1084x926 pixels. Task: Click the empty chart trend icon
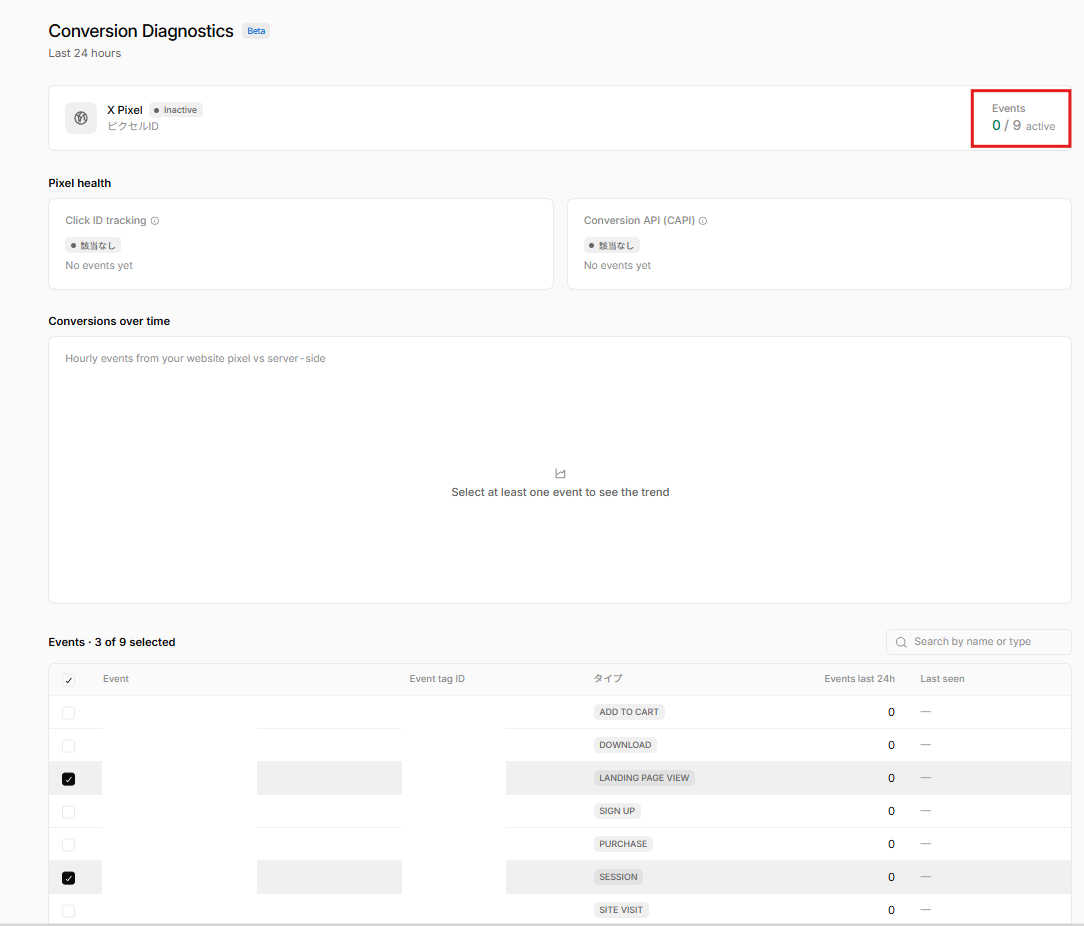pos(560,474)
